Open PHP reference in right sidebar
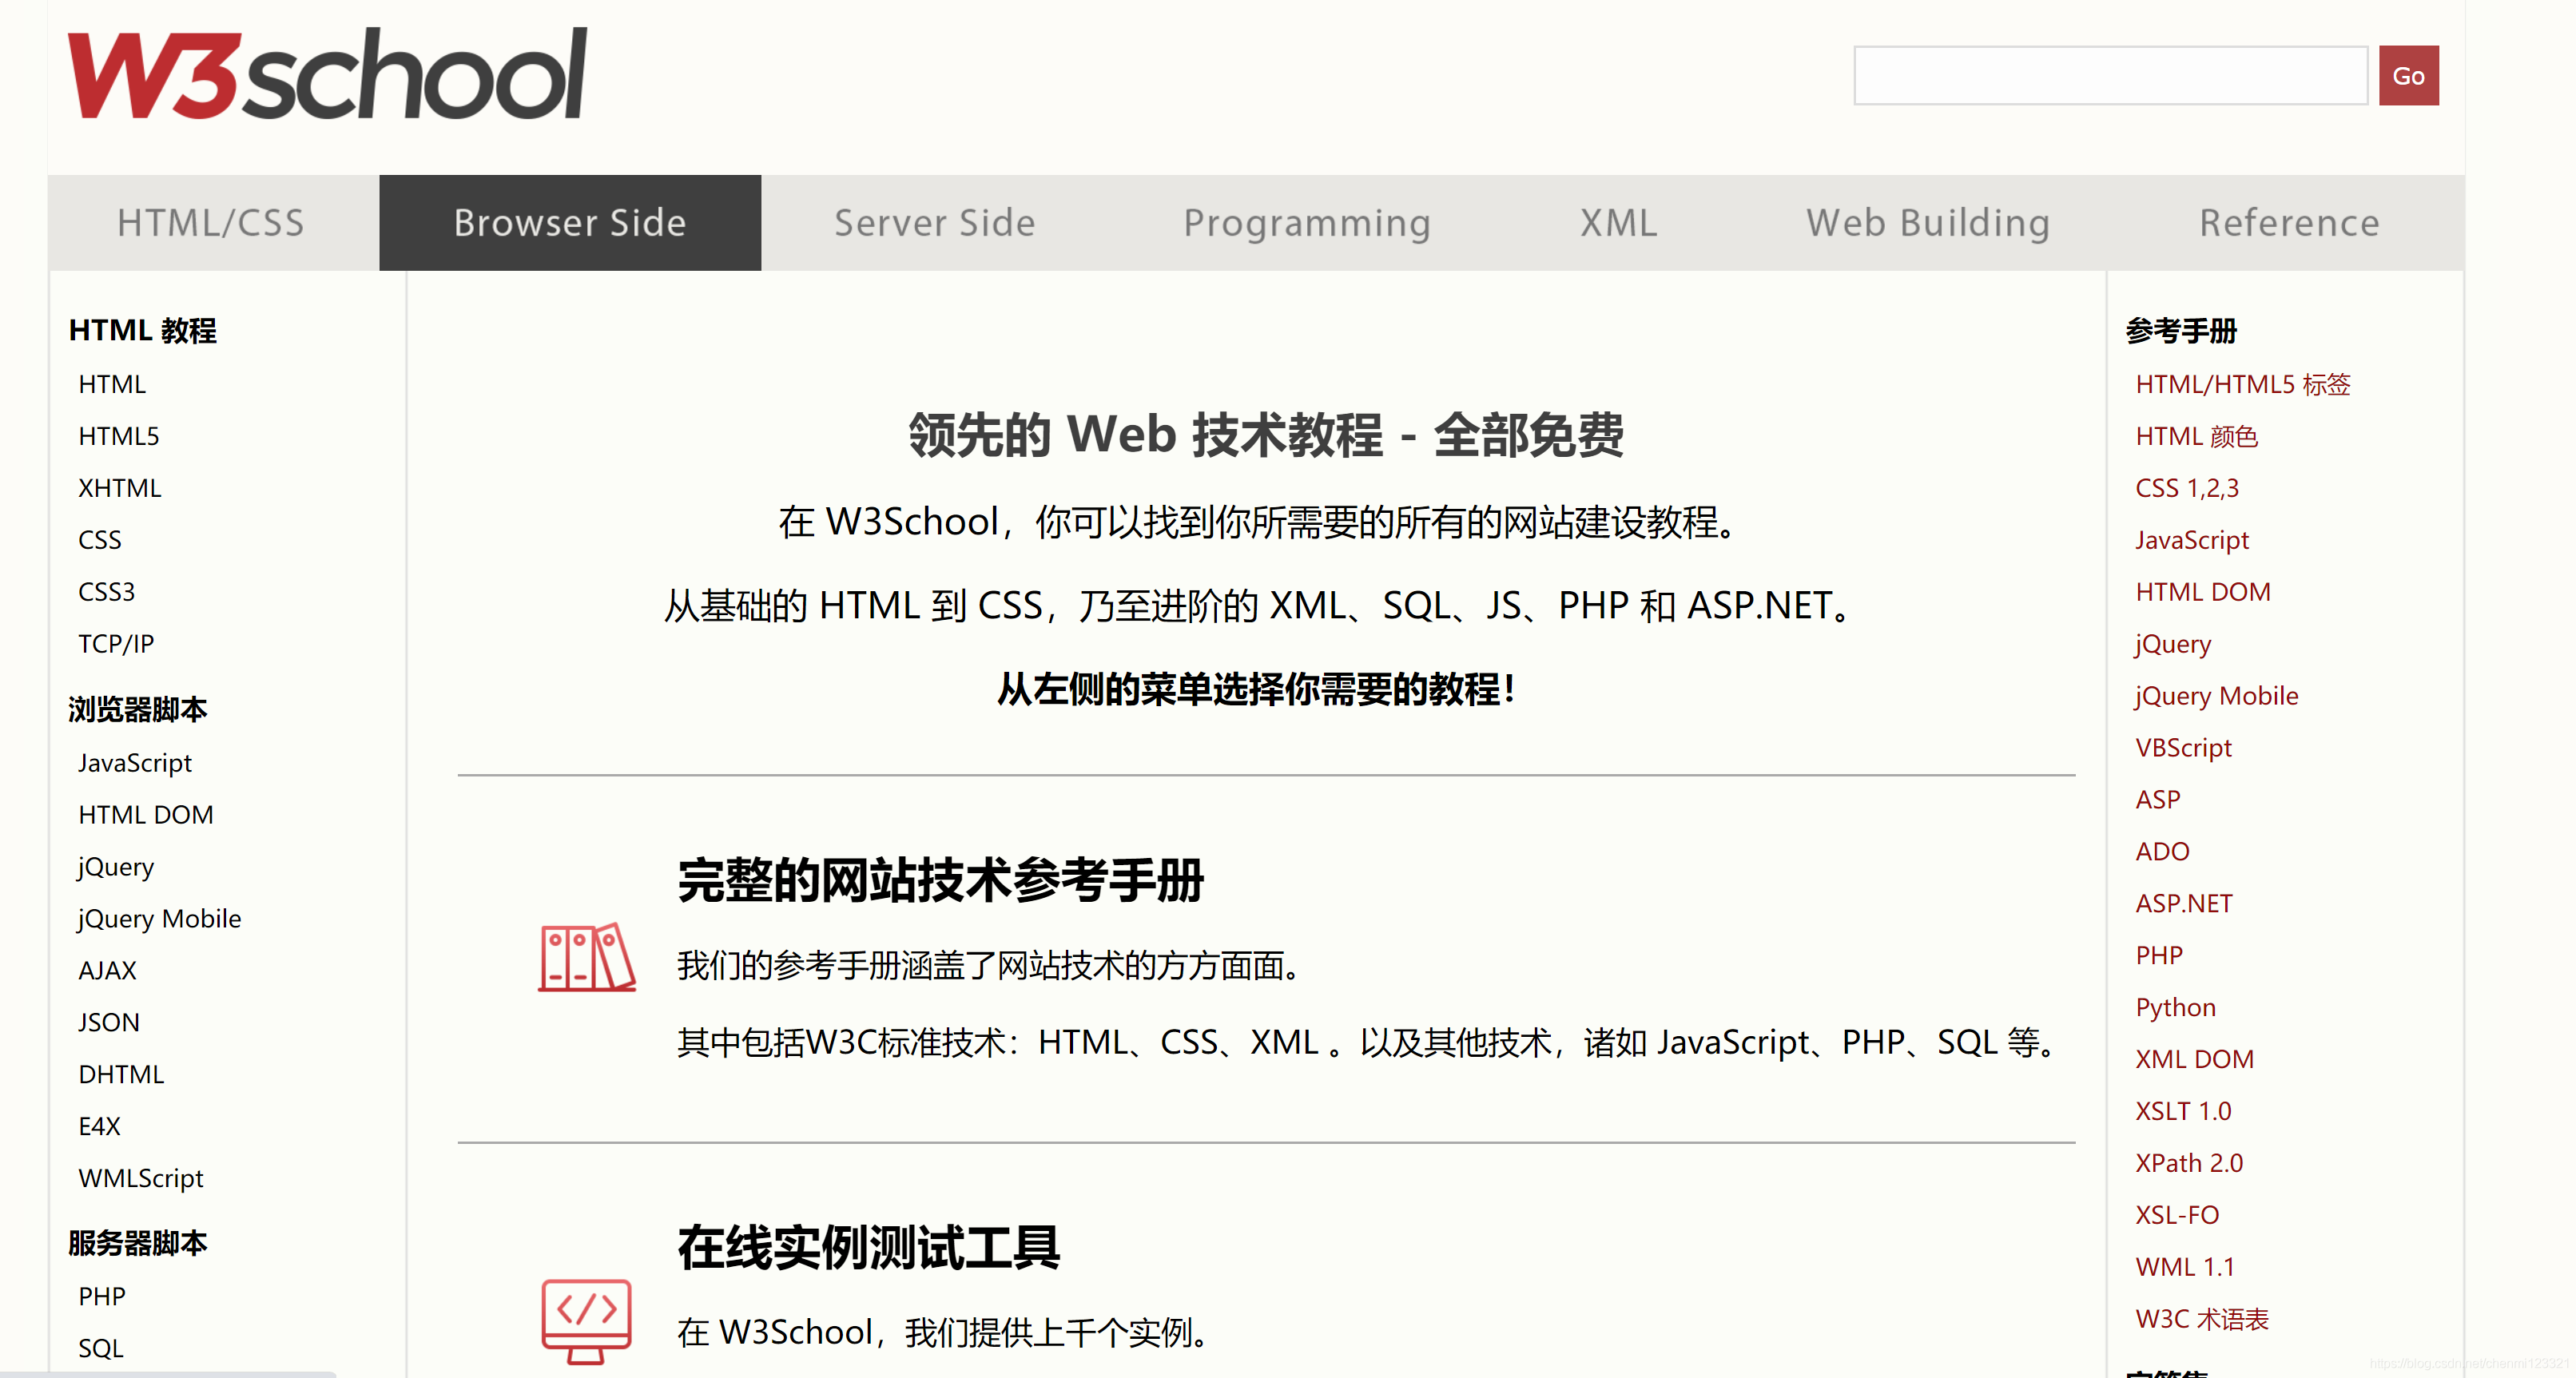2576x1378 pixels. tap(2159, 956)
